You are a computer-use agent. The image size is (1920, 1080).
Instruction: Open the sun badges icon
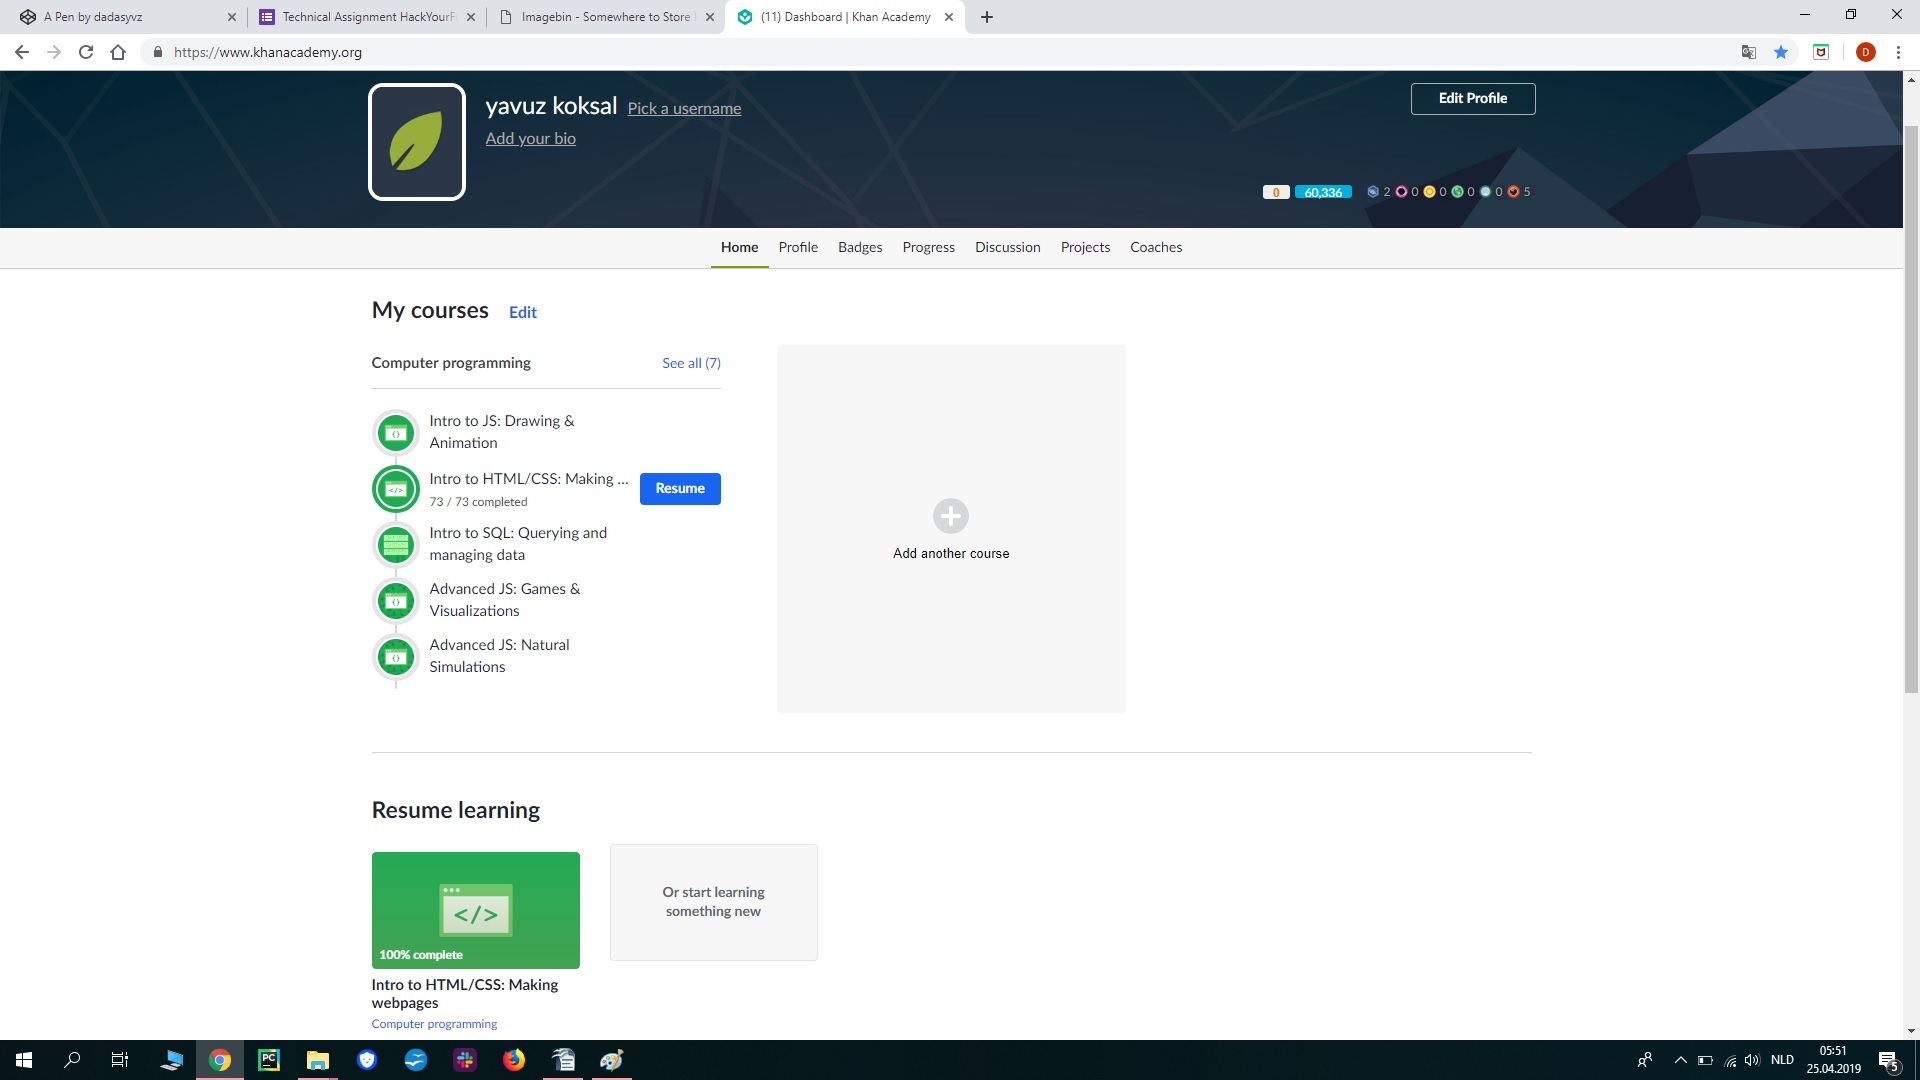(1429, 192)
